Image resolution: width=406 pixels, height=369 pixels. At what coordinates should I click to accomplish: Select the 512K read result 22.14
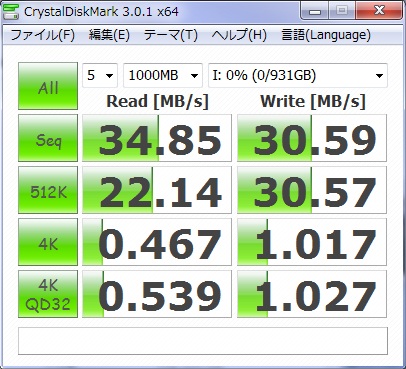(157, 190)
